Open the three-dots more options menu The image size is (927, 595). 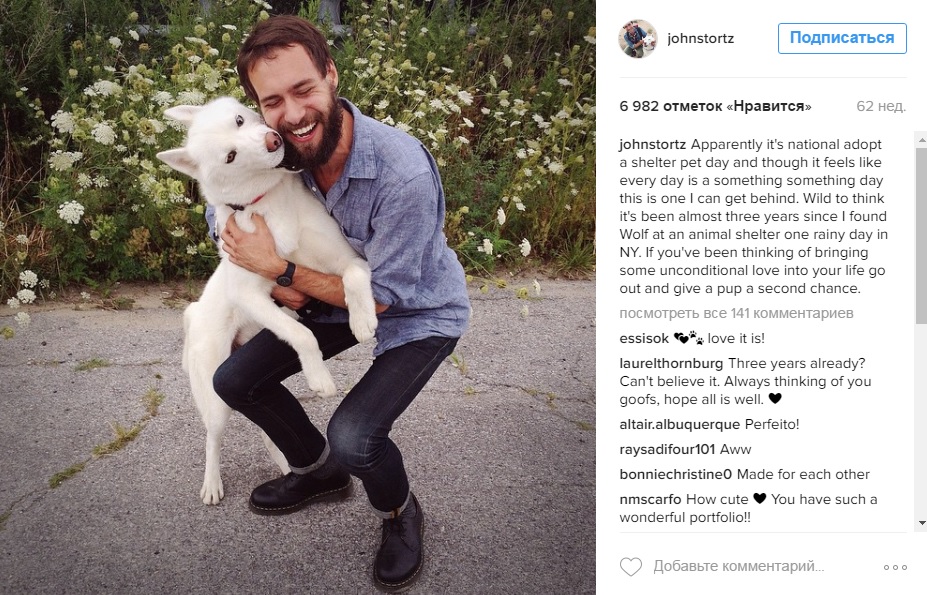[895, 567]
